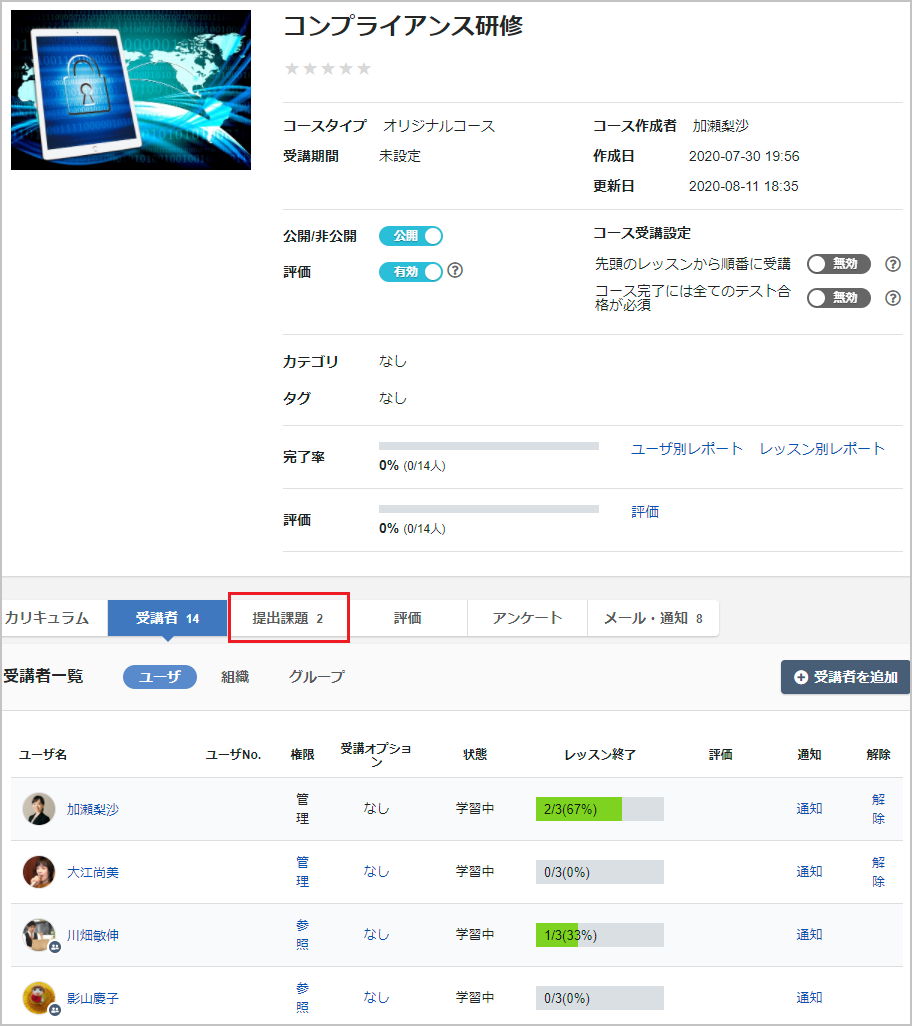Click 受講者を追加 button
912x1026 pixels.
[845, 677]
